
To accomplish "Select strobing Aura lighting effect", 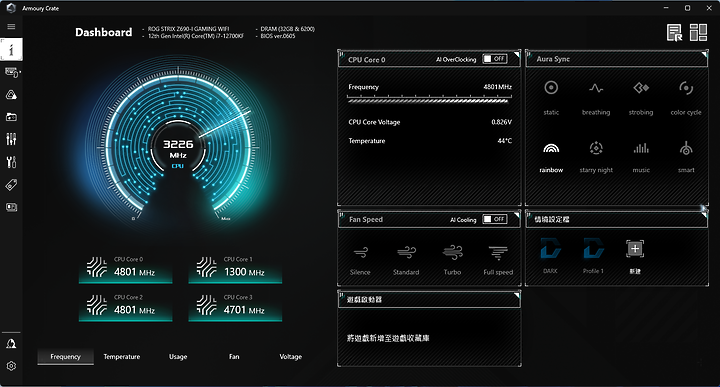I will click(x=641, y=98).
